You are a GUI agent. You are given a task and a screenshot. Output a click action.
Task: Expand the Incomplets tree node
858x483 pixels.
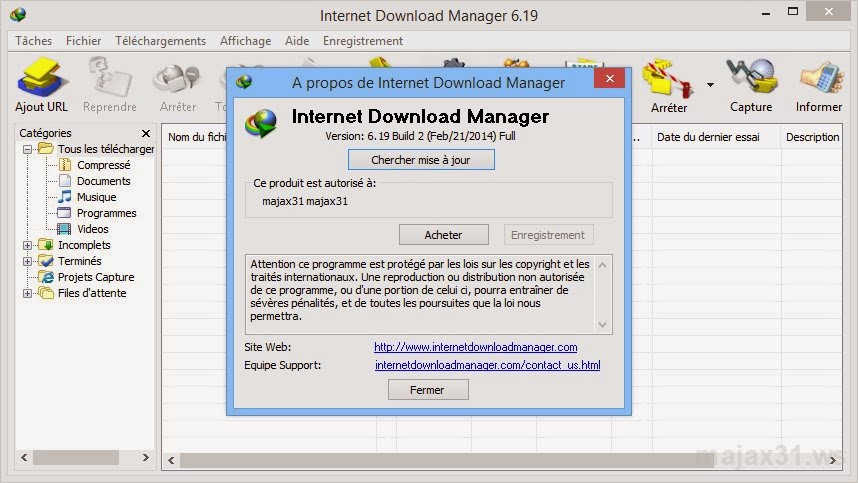coord(27,245)
